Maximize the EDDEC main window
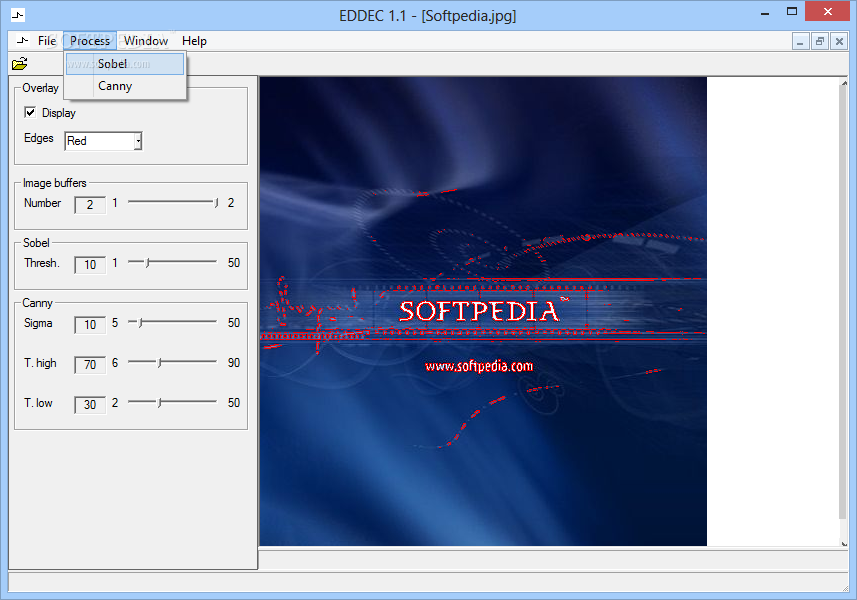Image resolution: width=857 pixels, height=600 pixels. (791, 11)
